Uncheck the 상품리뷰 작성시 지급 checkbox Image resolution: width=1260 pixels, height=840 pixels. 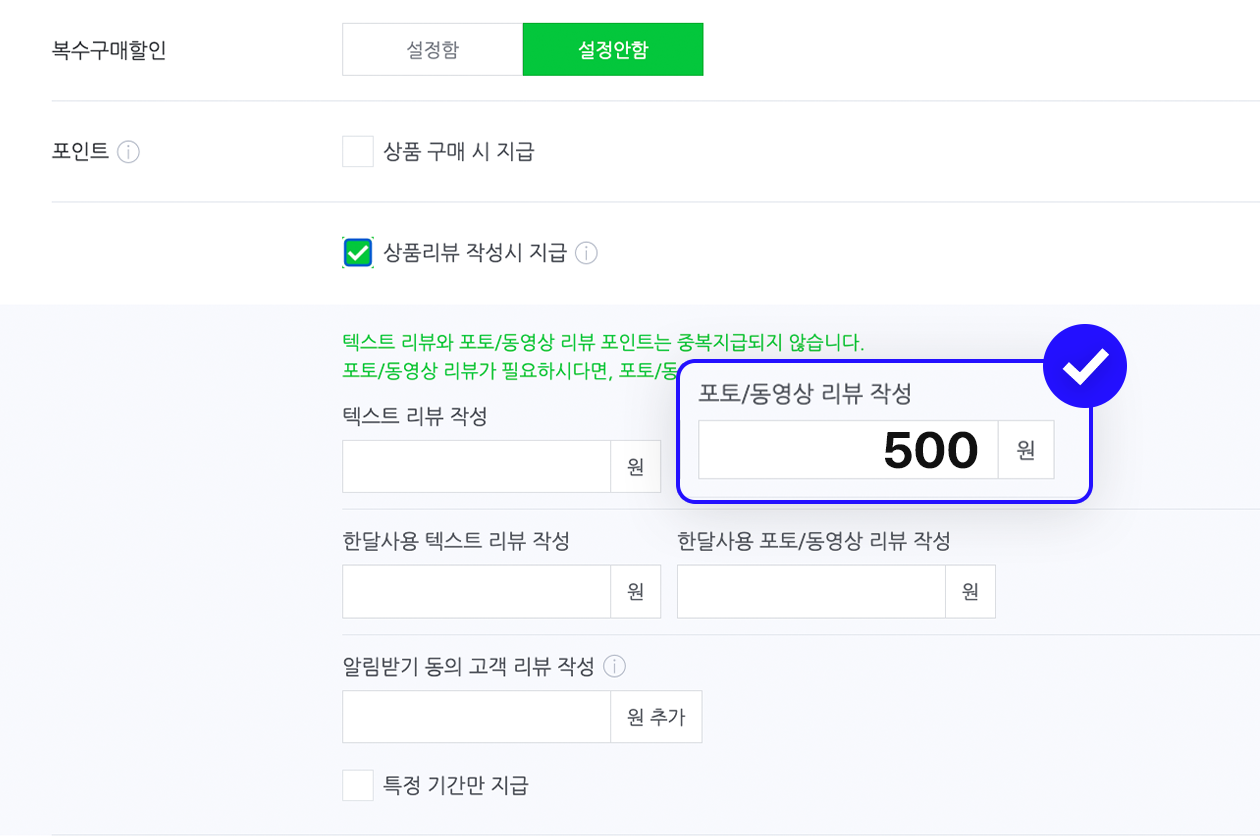point(358,253)
